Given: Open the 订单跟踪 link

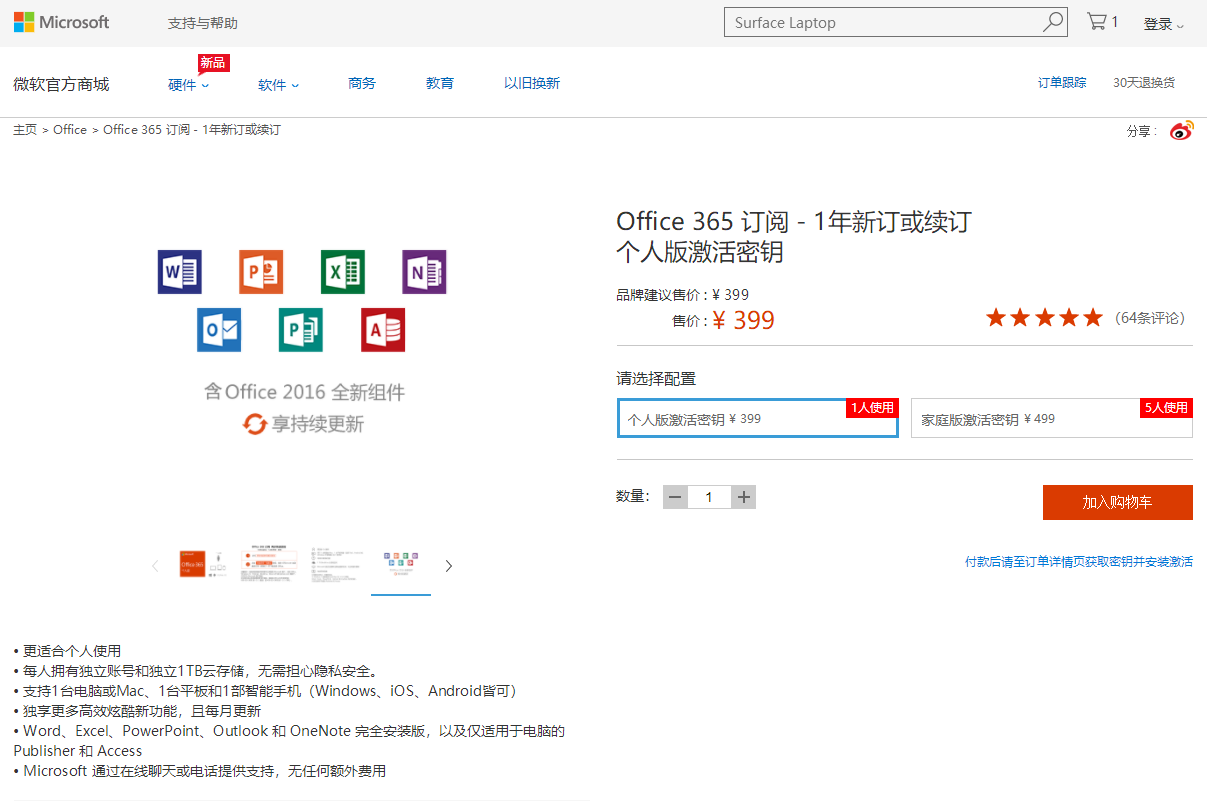Looking at the screenshot, I should coord(1062,83).
